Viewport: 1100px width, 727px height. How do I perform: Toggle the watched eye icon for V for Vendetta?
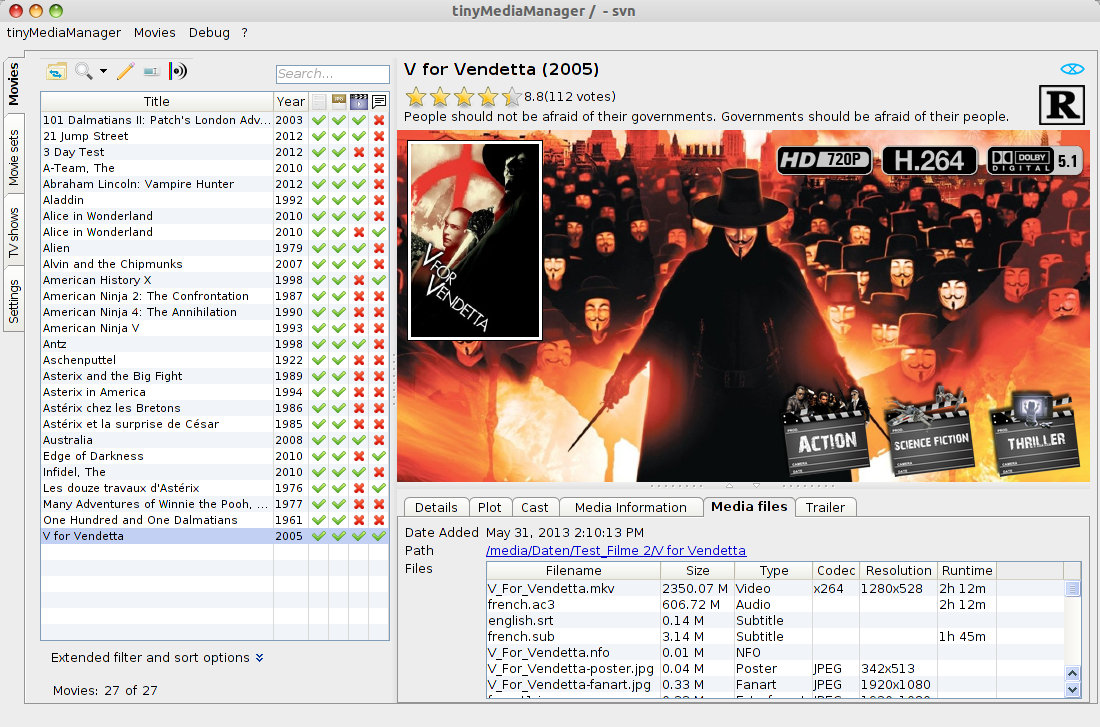1072,69
